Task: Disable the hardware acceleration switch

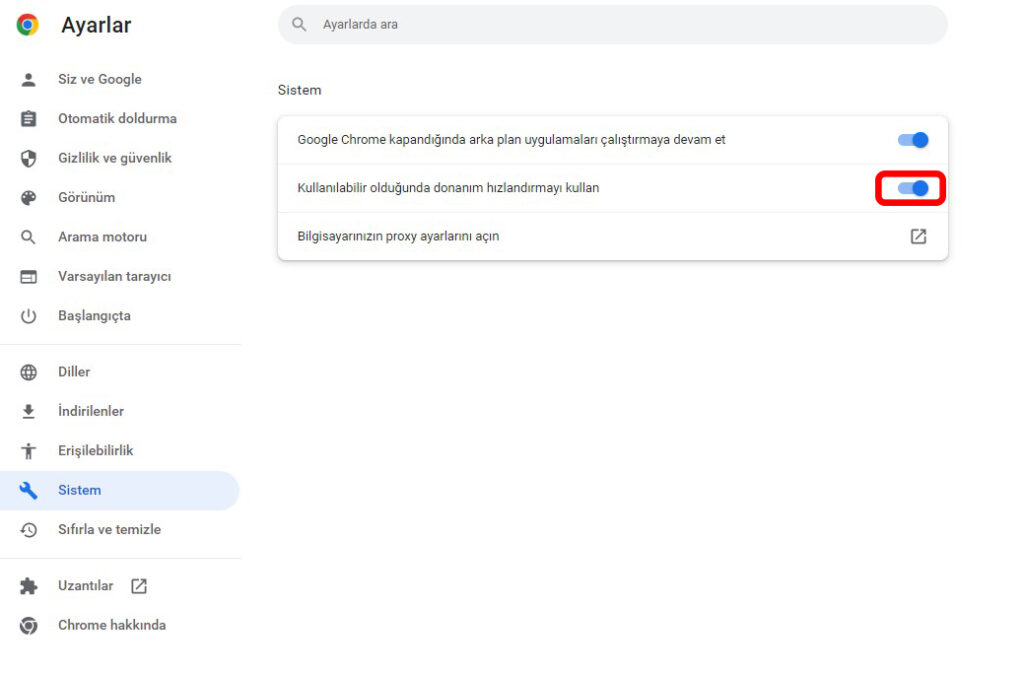Action: tap(913, 188)
